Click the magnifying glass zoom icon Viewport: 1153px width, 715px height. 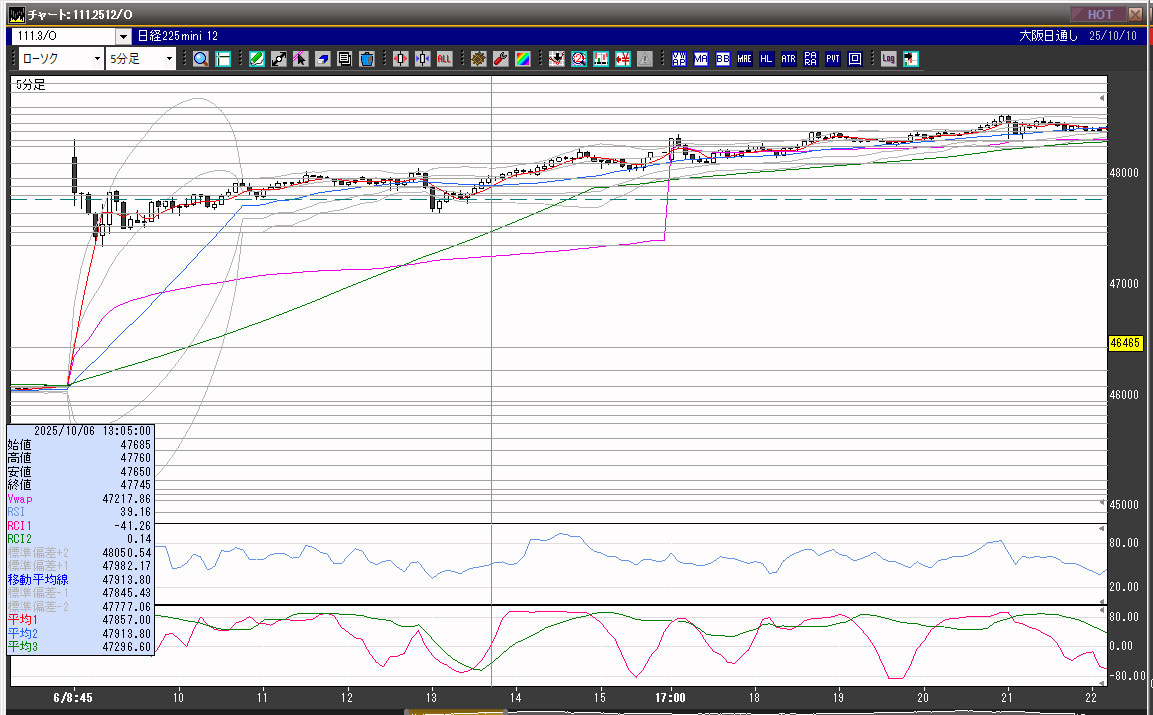click(x=201, y=59)
